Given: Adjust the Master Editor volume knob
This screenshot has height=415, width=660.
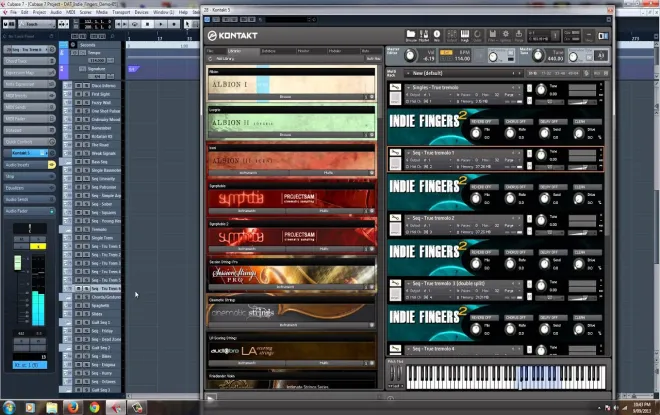Looking at the screenshot, I should click(410, 55).
